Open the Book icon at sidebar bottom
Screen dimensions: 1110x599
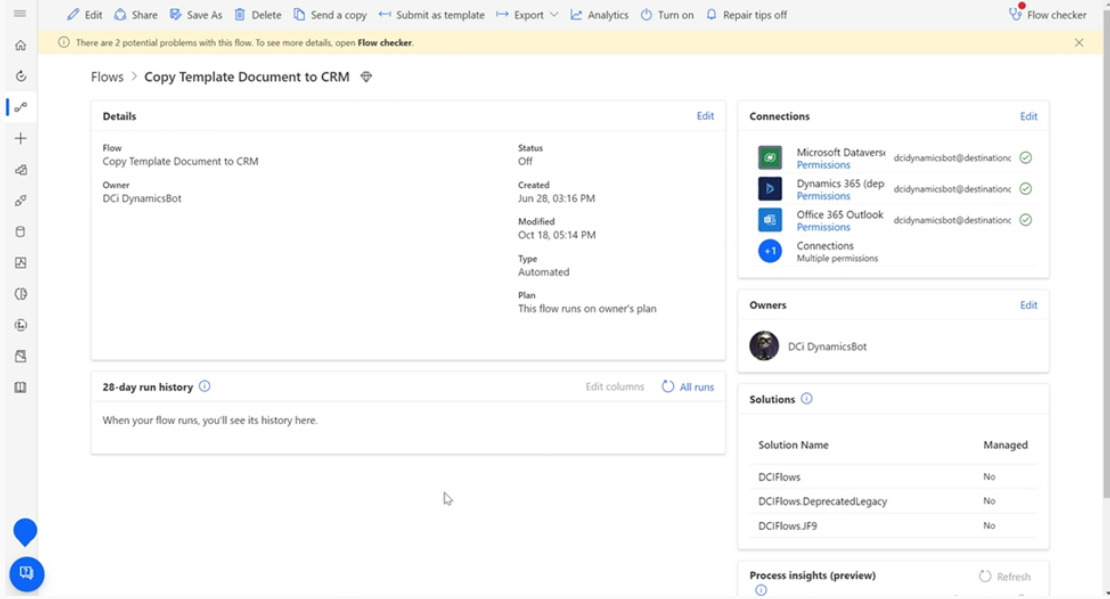coord(21,387)
